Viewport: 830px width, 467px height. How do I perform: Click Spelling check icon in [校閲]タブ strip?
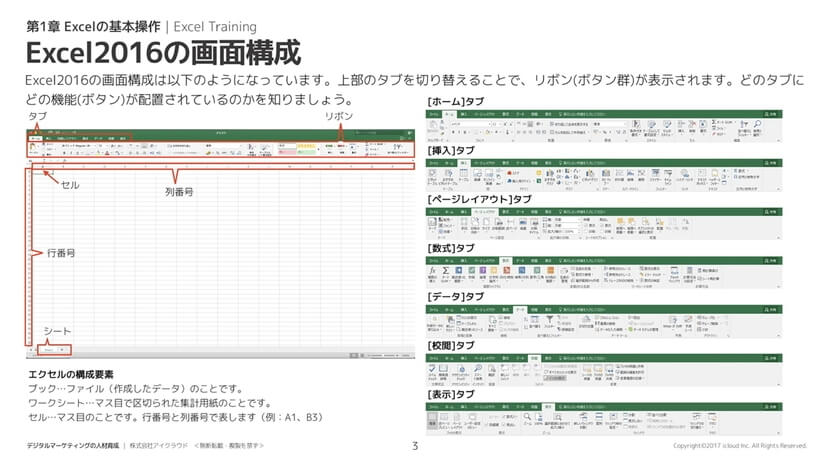click(x=432, y=369)
